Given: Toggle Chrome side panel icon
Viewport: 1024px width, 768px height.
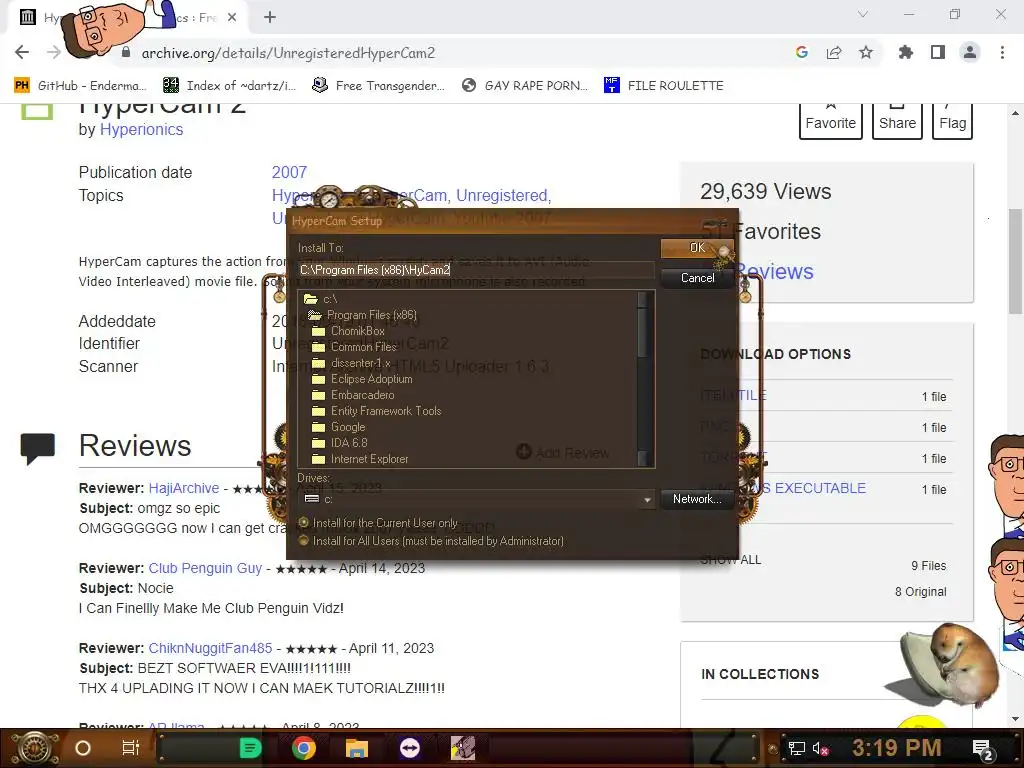Looking at the screenshot, I should point(938,53).
